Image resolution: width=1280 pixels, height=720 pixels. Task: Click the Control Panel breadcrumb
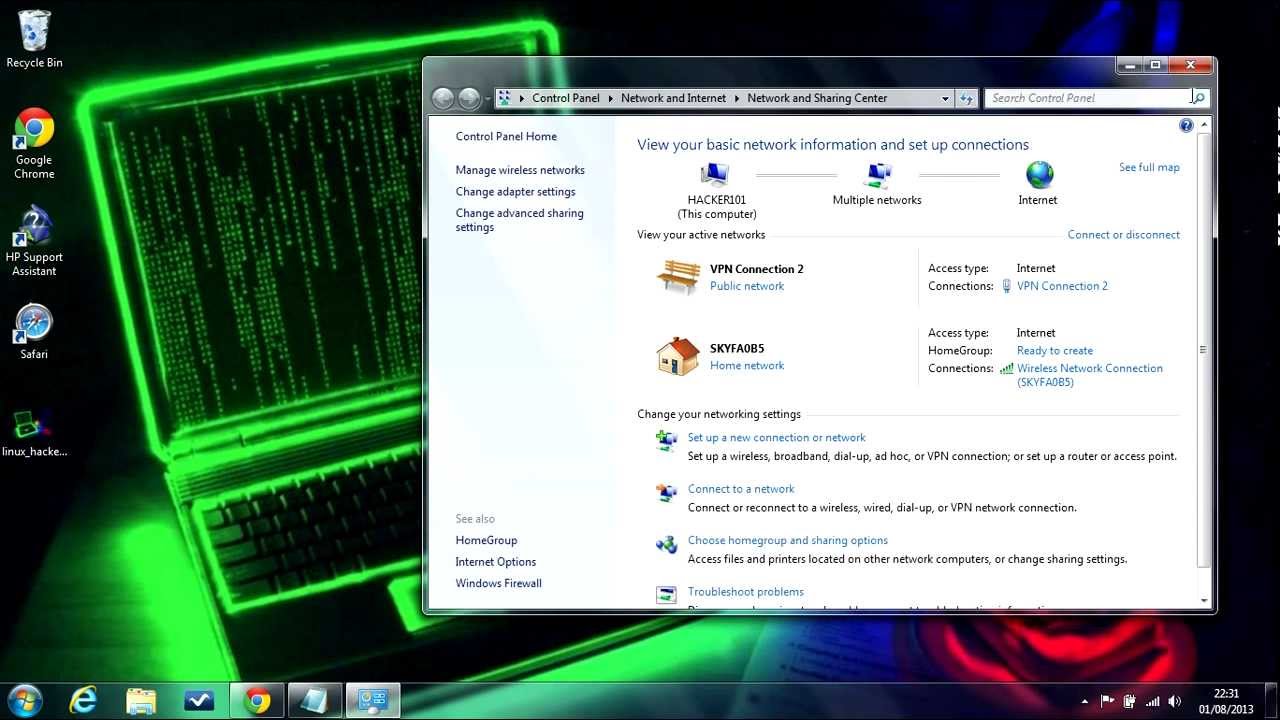pos(566,98)
